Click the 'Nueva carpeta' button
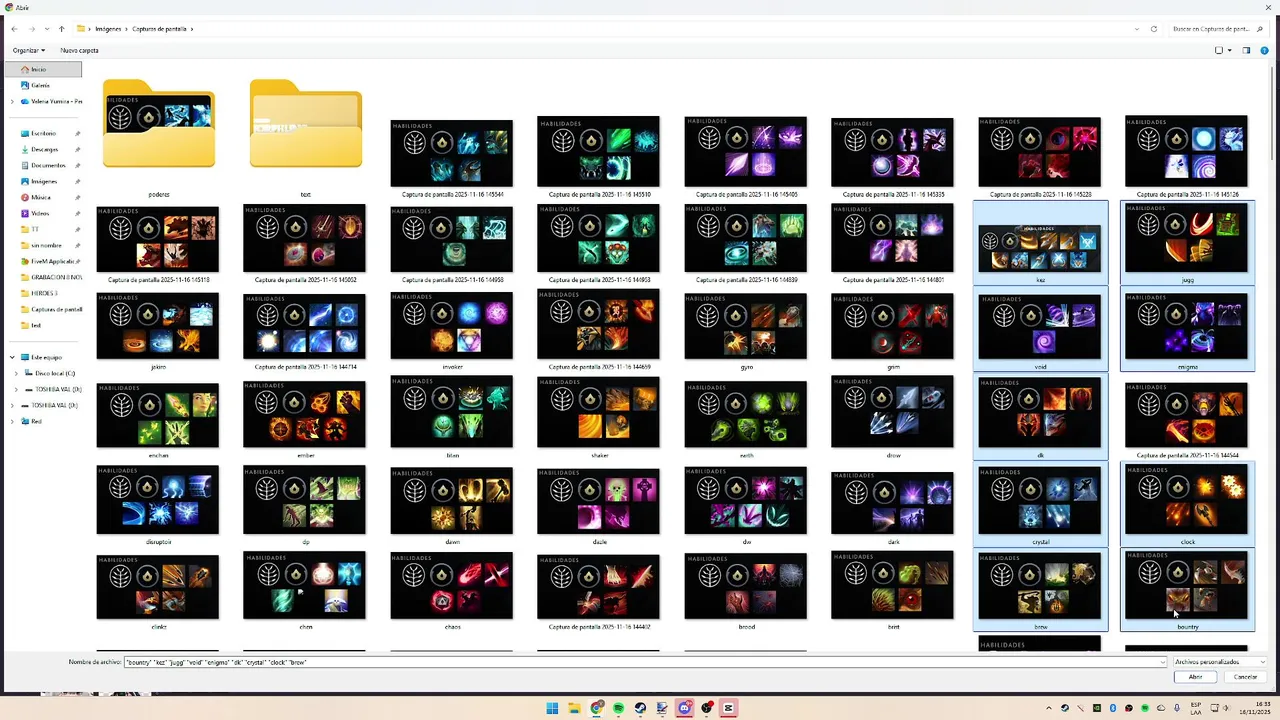Viewport: 1280px width, 720px height. coord(79,50)
